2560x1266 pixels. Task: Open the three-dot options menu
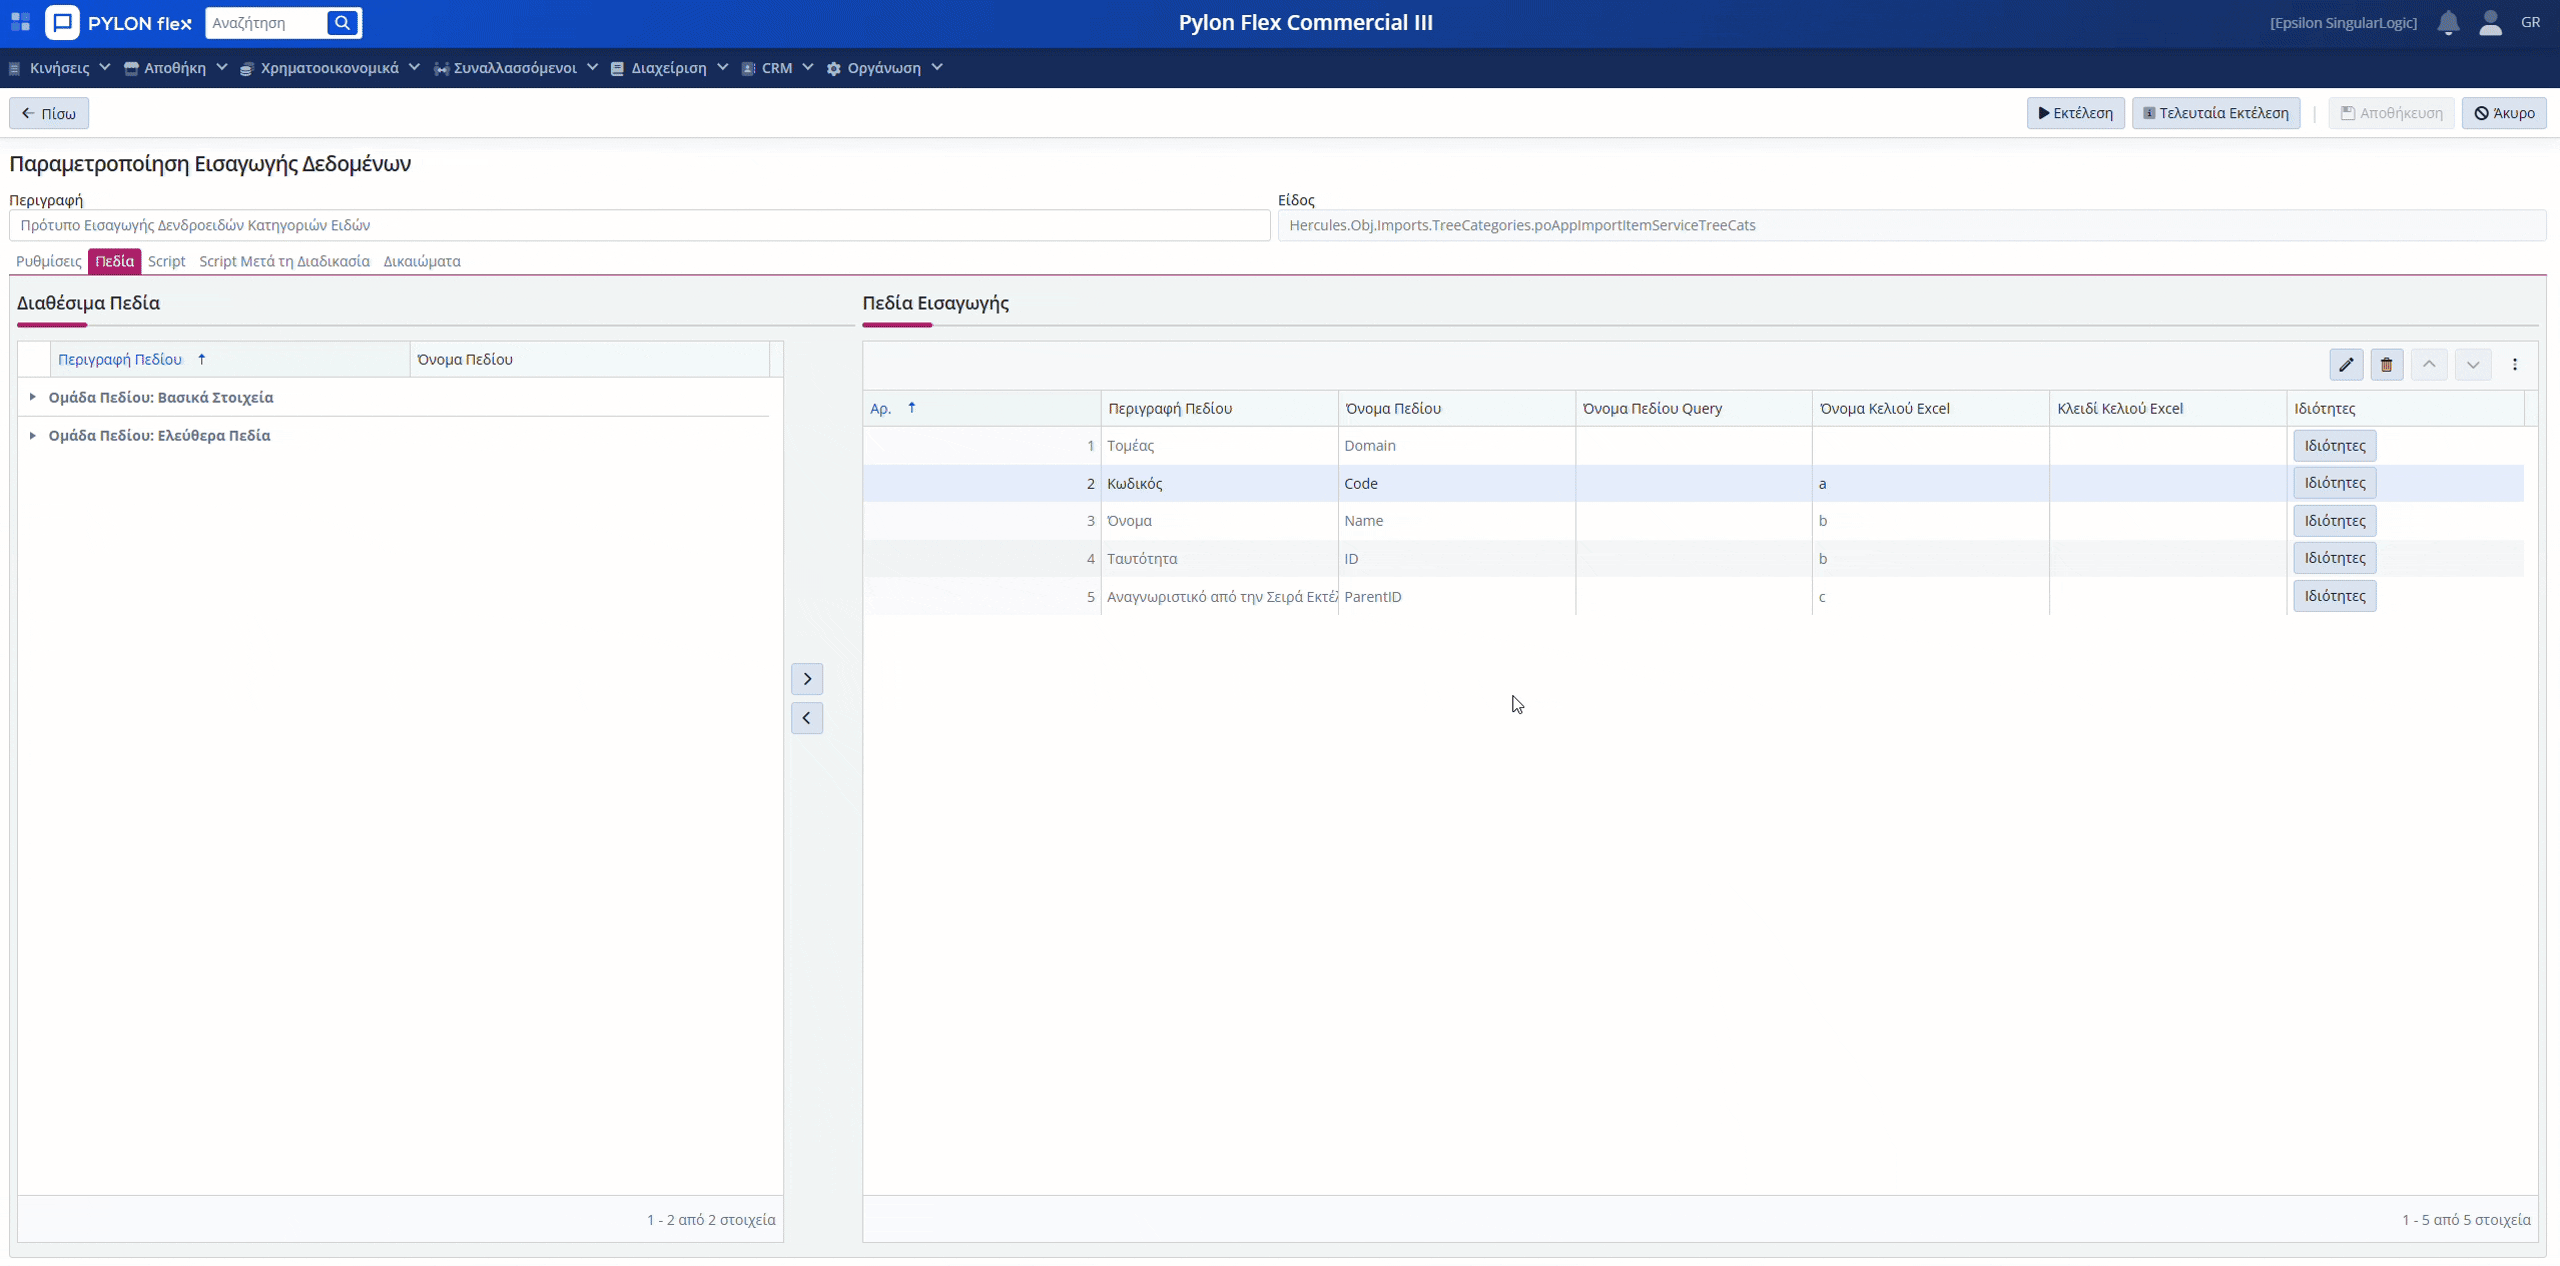point(2515,365)
